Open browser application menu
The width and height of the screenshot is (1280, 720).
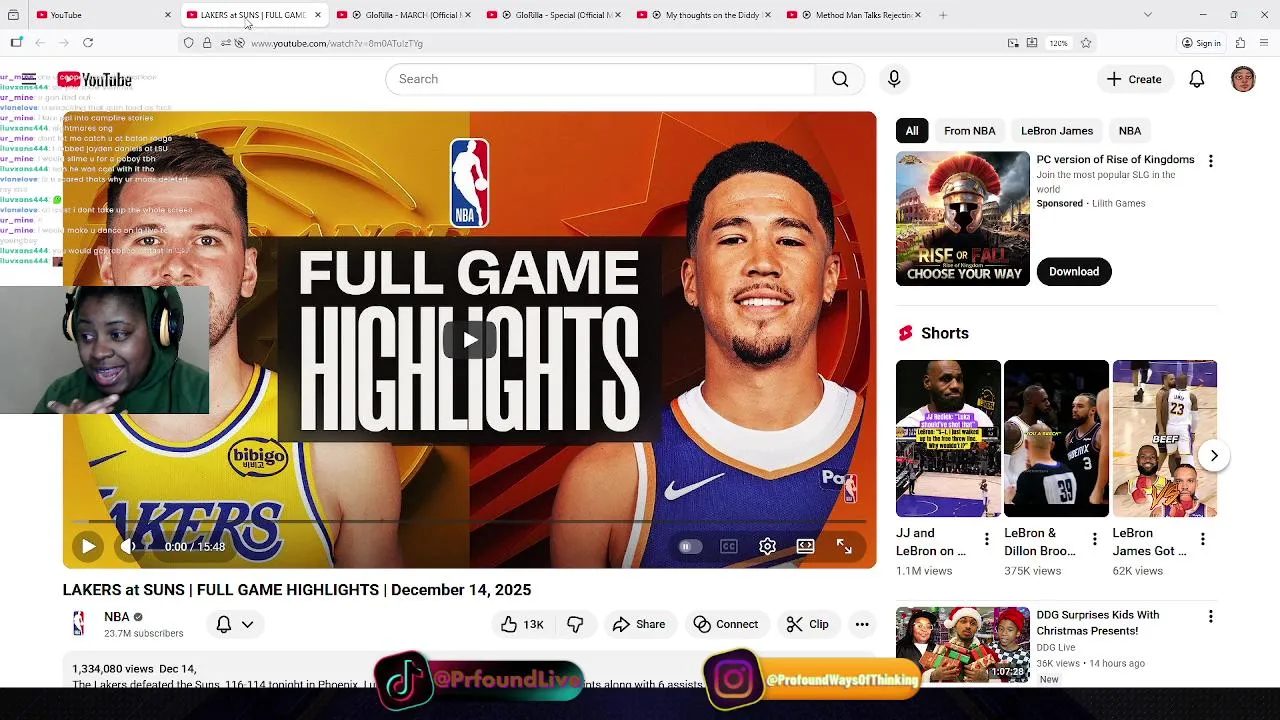1264,43
